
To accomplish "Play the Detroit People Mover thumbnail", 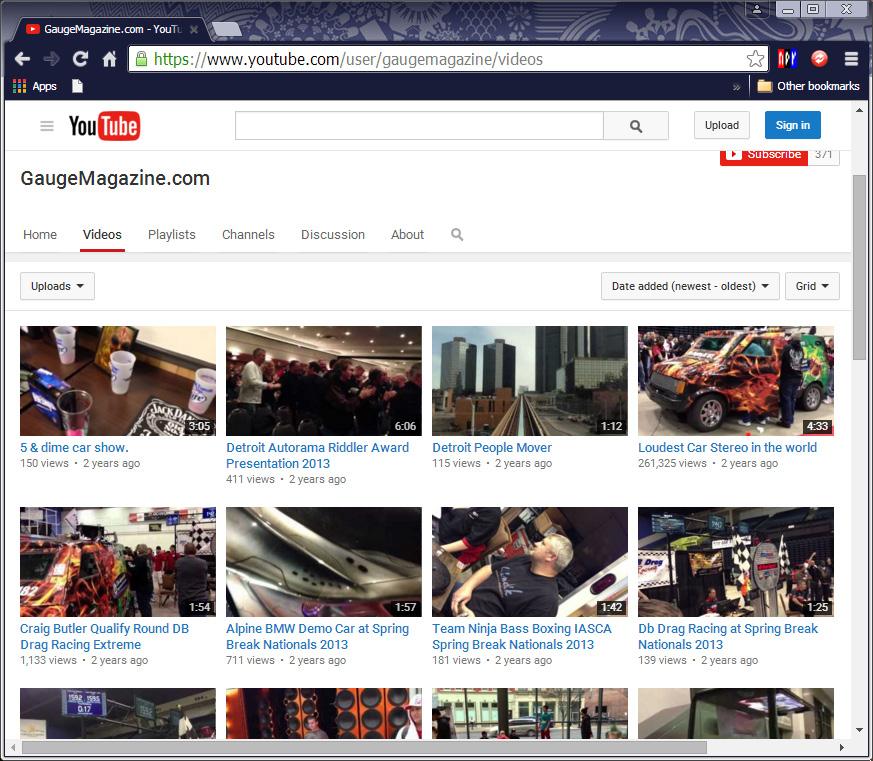I will point(529,381).
